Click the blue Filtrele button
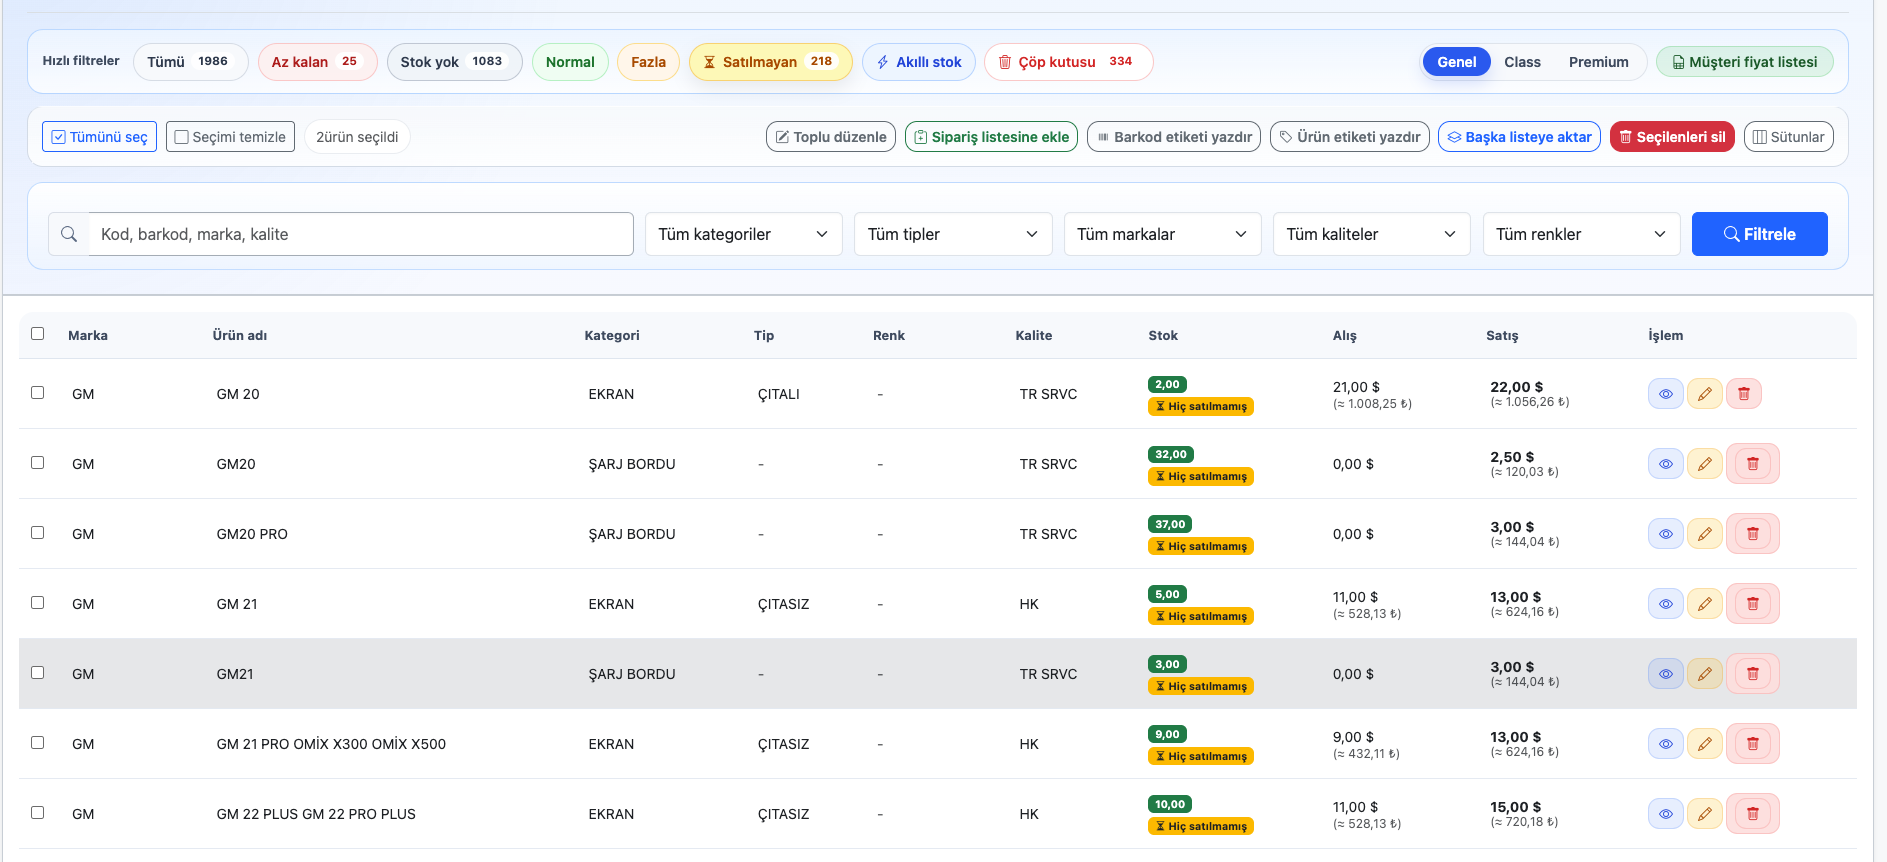The width and height of the screenshot is (1887, 862). pyautogui.click(x=1759, y=234)
